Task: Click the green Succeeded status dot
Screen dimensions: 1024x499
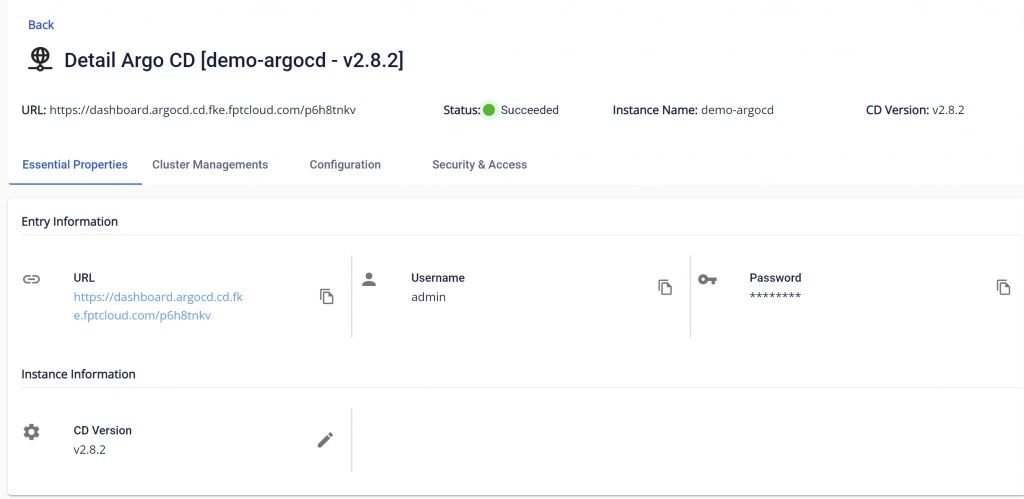Action: 488,110
